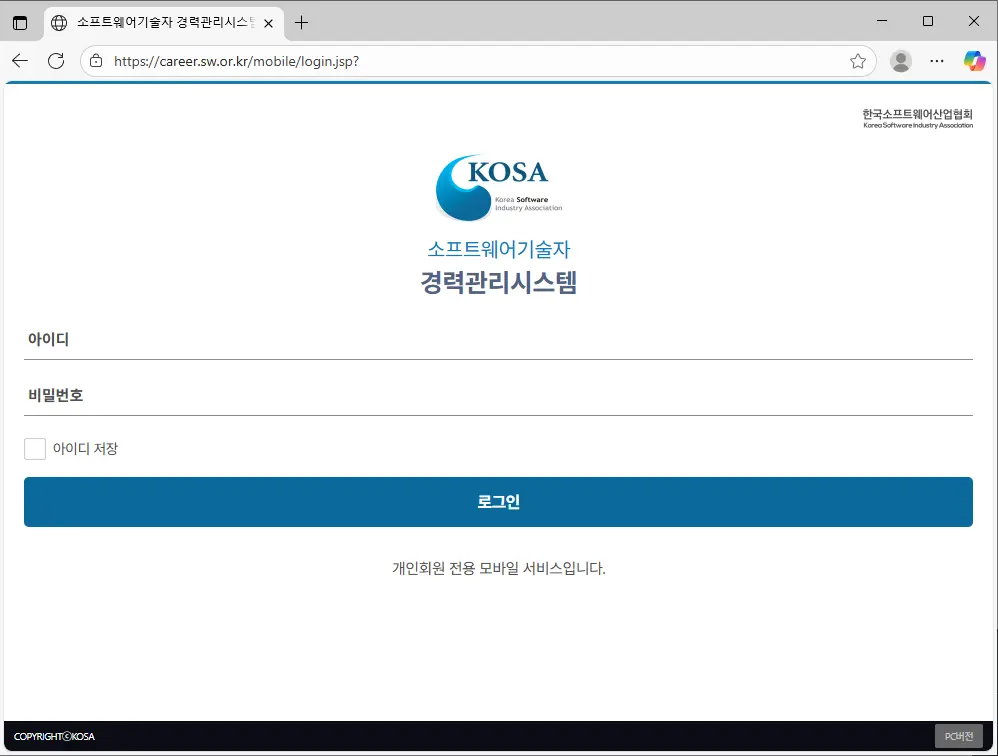Enable the 아이디 저장 checkbox
998x756 pixels.
tap(35, 448)
